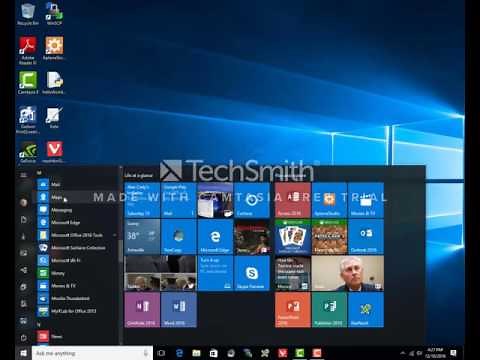Screen dimensions: 480x360
Task: Open Downloads from Start left rail
Action: click(23, 237)
